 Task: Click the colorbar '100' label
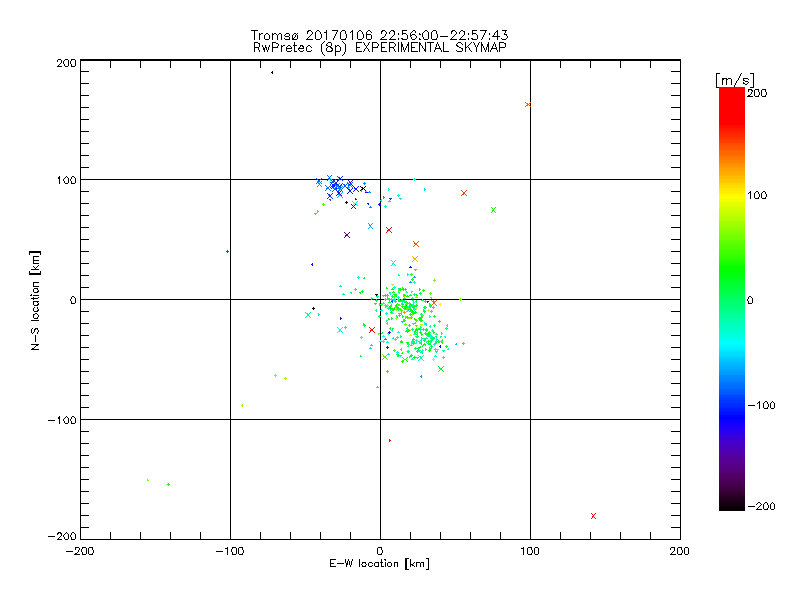pos(757,195)
